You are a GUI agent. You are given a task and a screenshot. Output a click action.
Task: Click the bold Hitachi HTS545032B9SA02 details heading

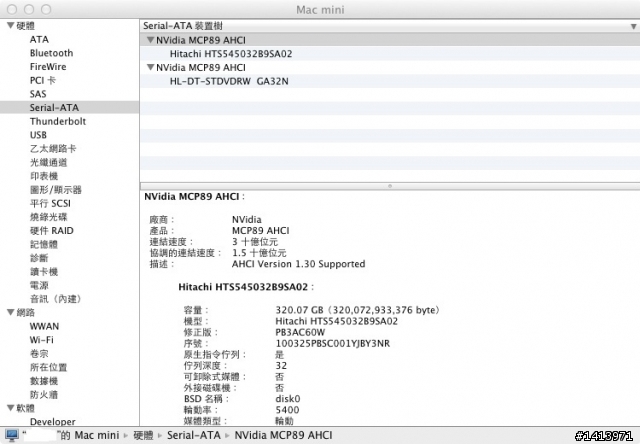[x=243, y=287]
